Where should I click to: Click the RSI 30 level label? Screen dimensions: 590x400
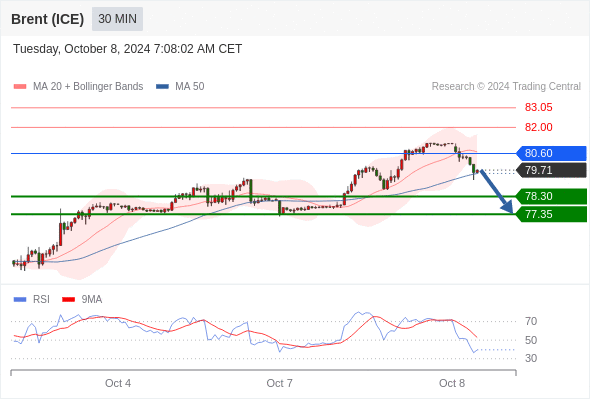(531, 358)
